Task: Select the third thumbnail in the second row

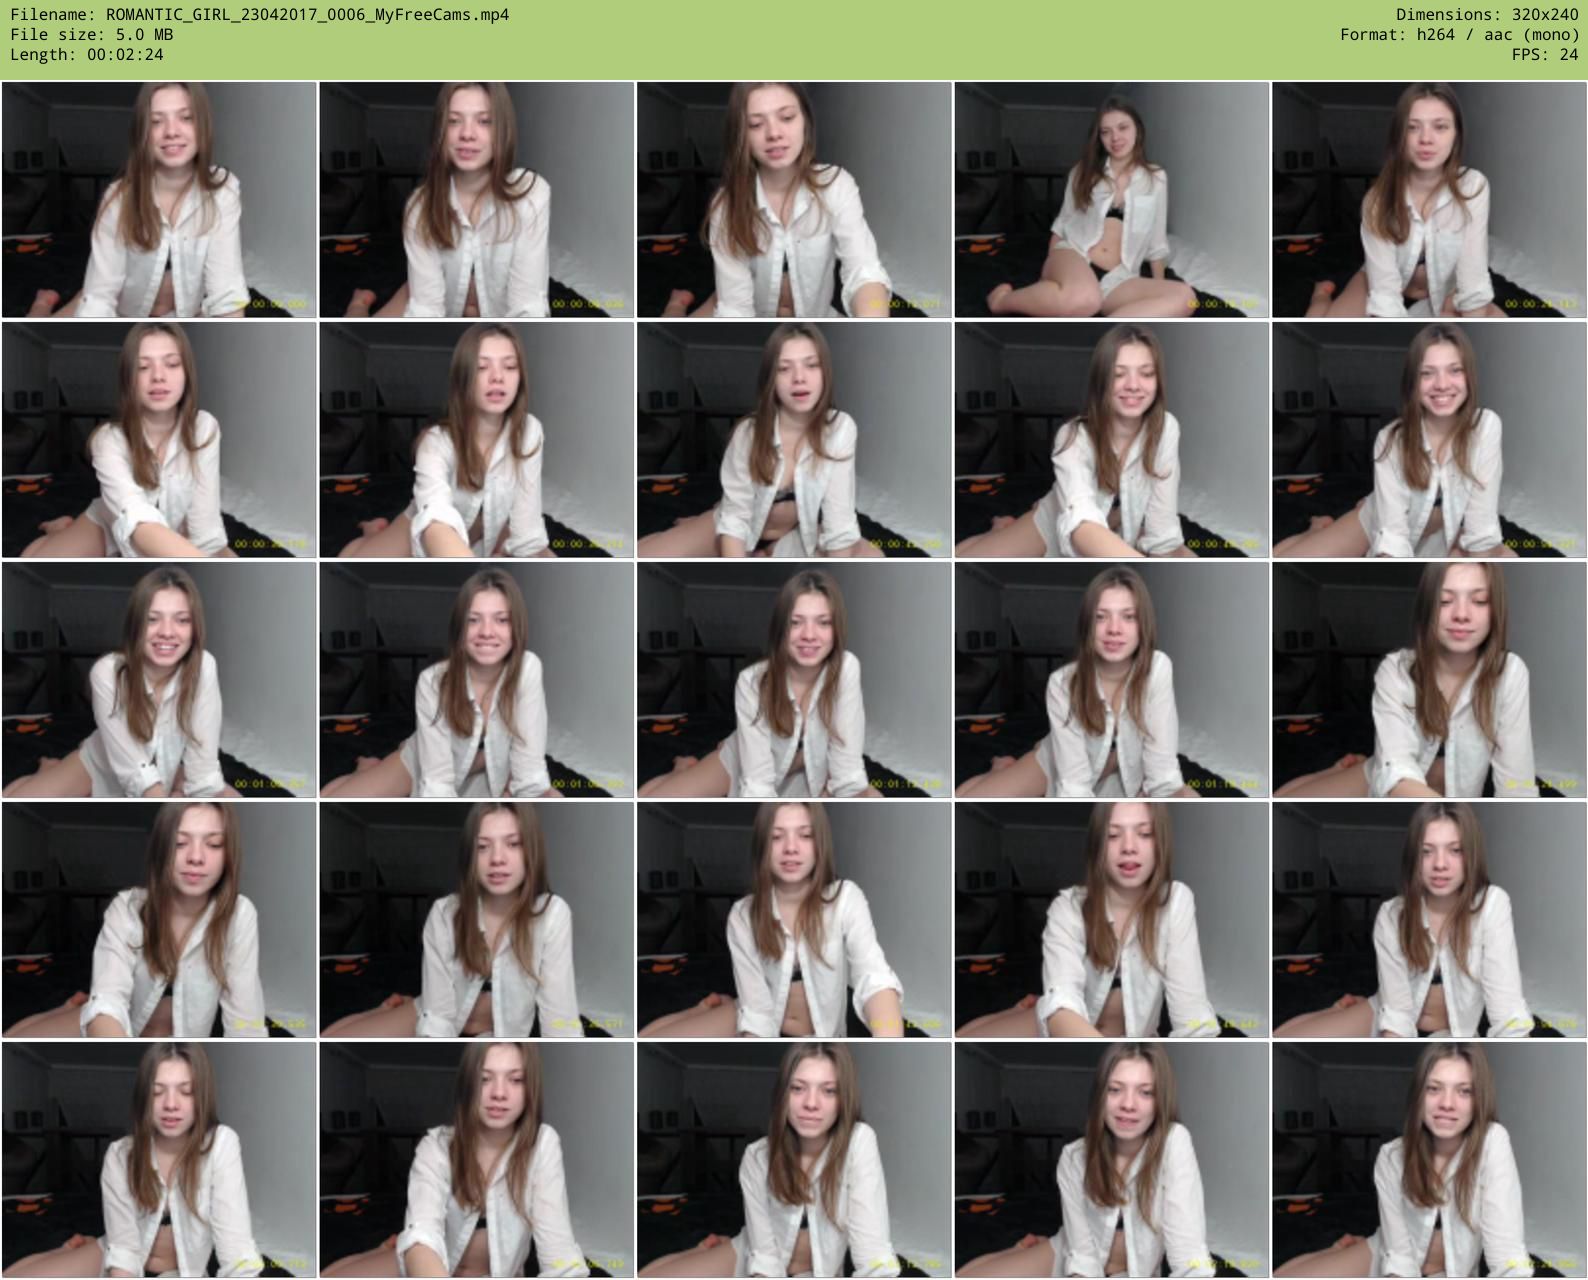Action: click(x=794, y=440)
